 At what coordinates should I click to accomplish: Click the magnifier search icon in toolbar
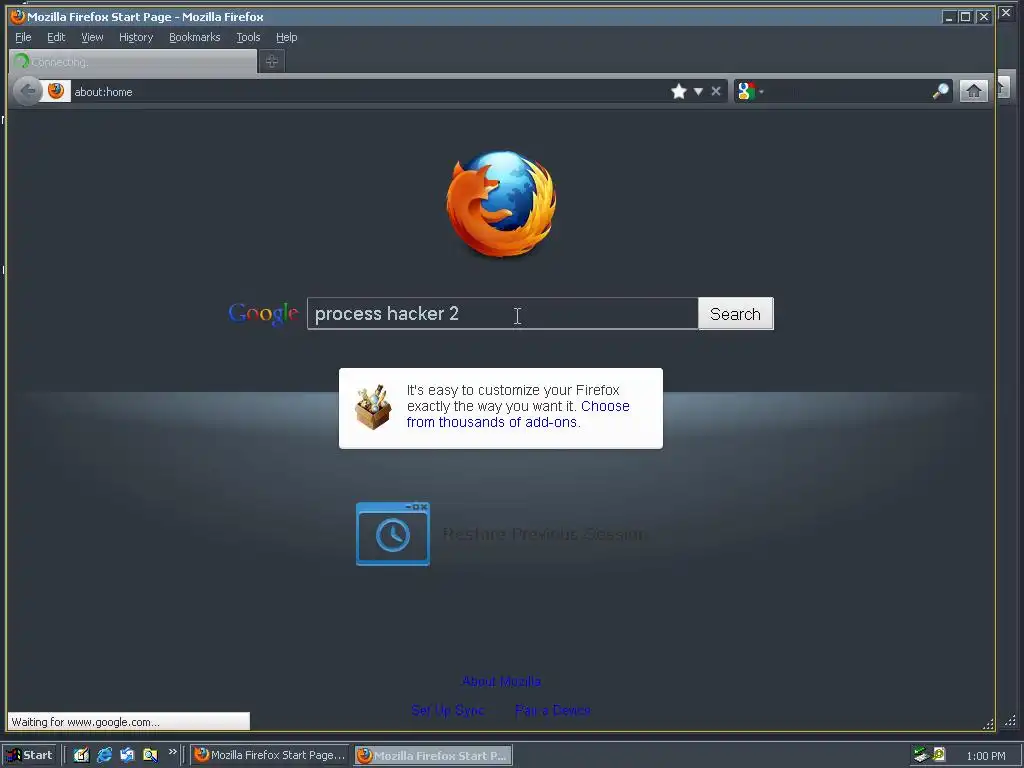click(x=940, y=91)
